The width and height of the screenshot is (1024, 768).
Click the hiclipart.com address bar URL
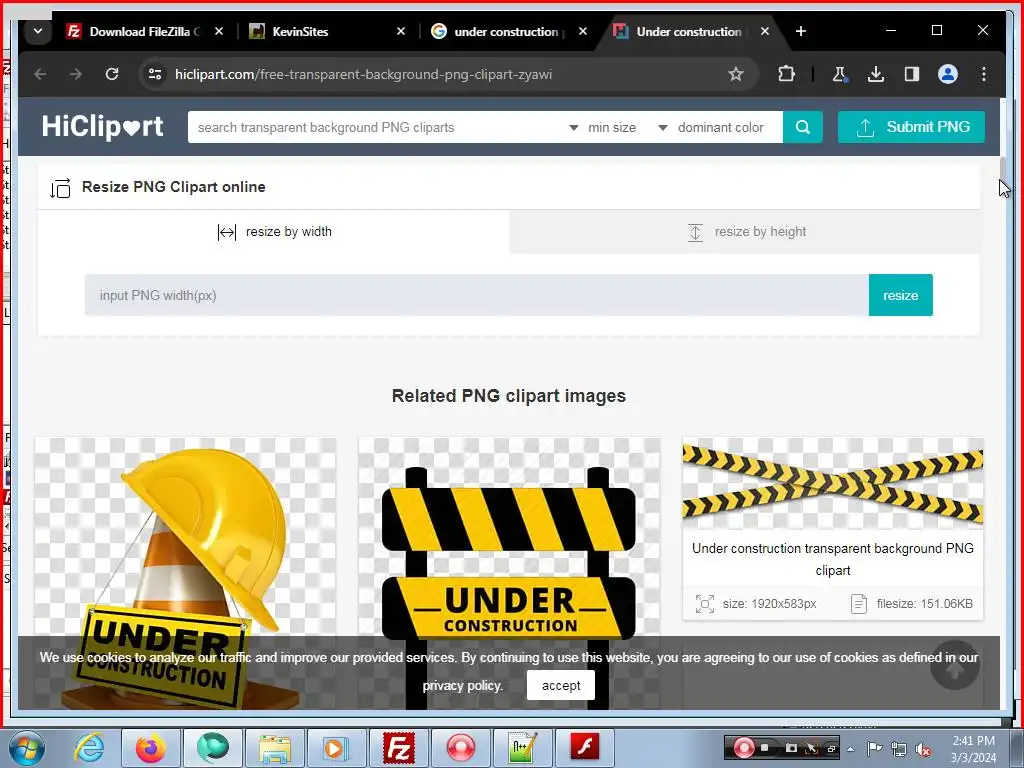[363, 74]
